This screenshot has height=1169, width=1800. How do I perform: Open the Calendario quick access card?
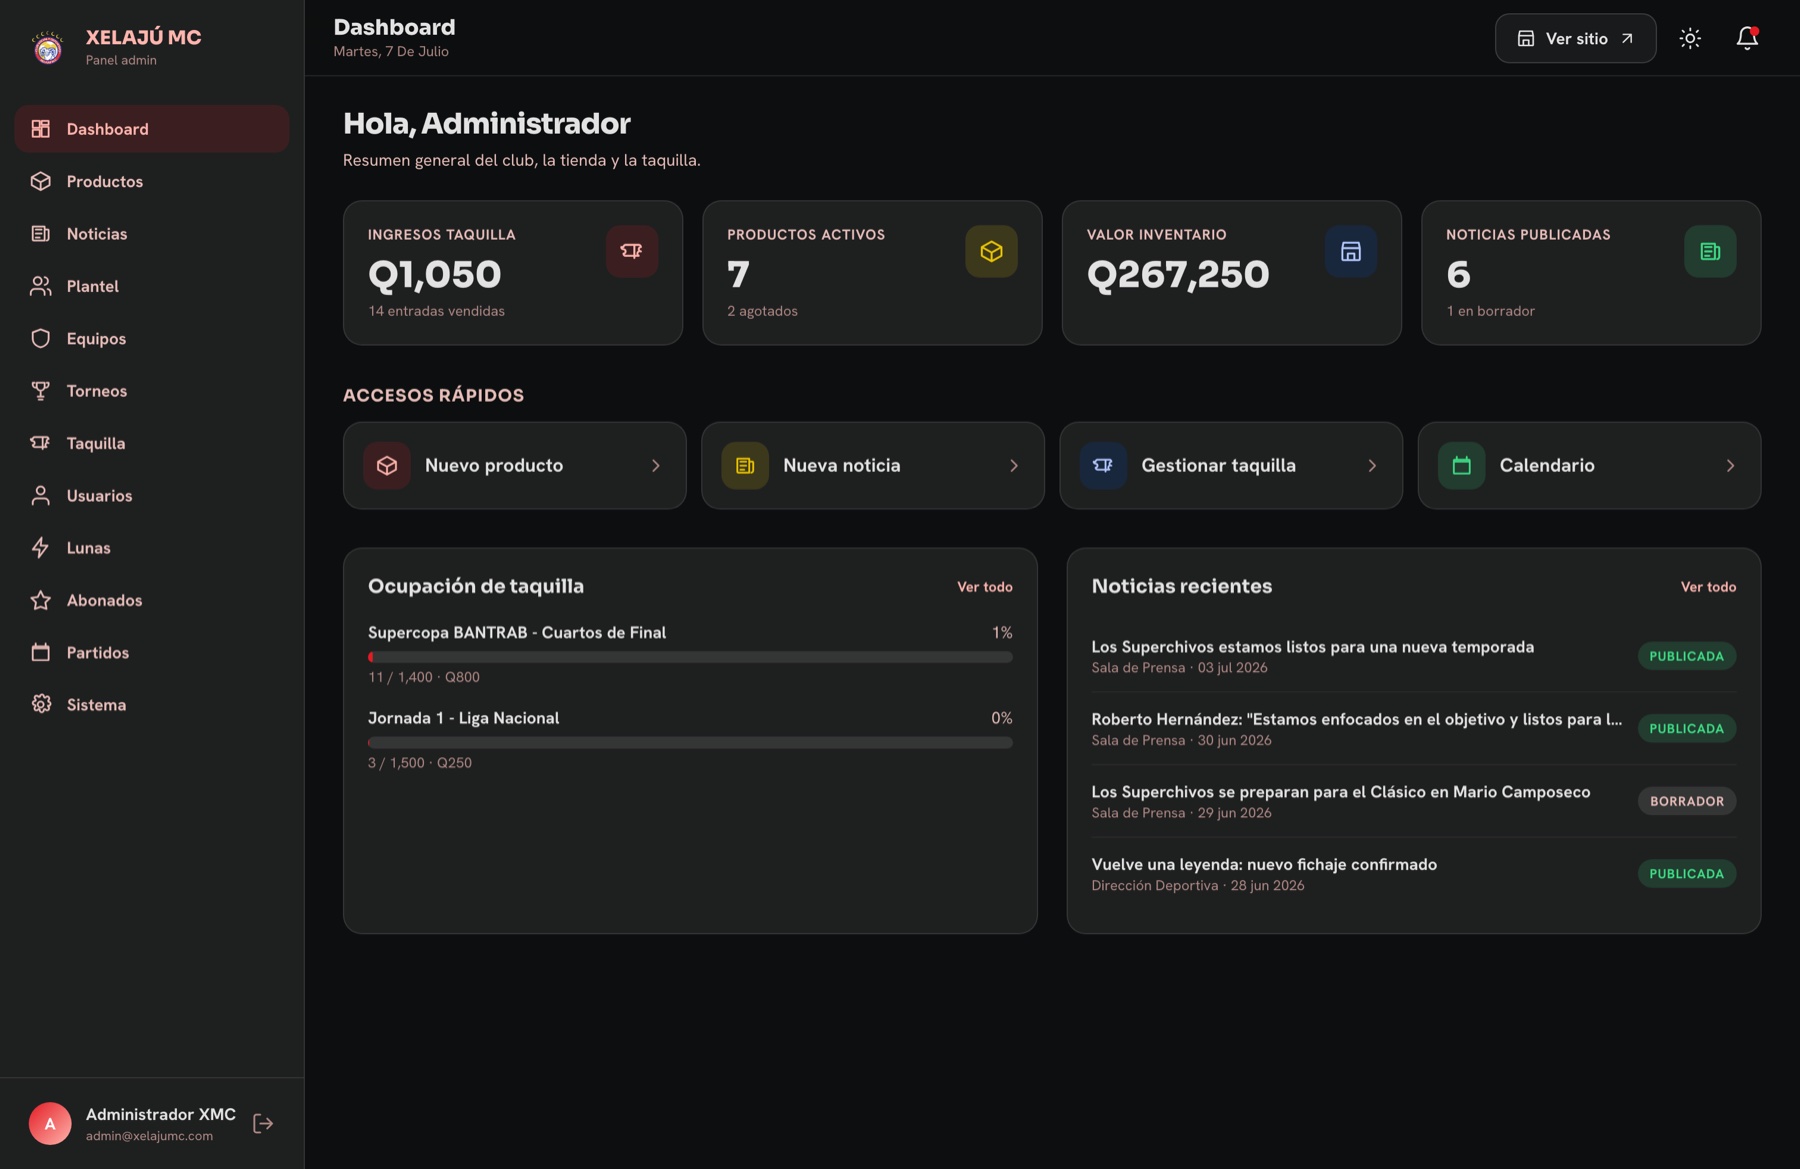pyautogui.click(x=1589, y=465)
